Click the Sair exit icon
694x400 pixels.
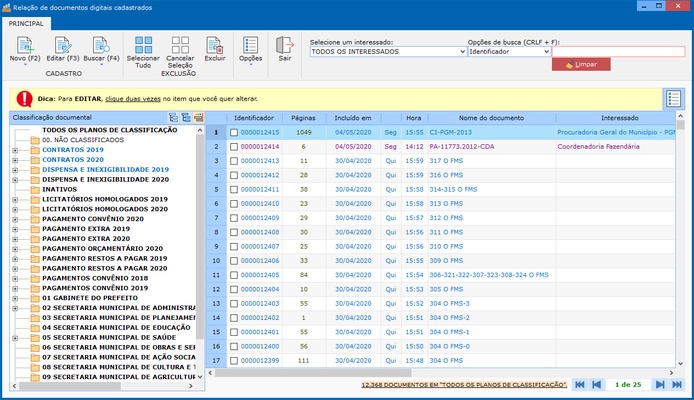[285, 45]
